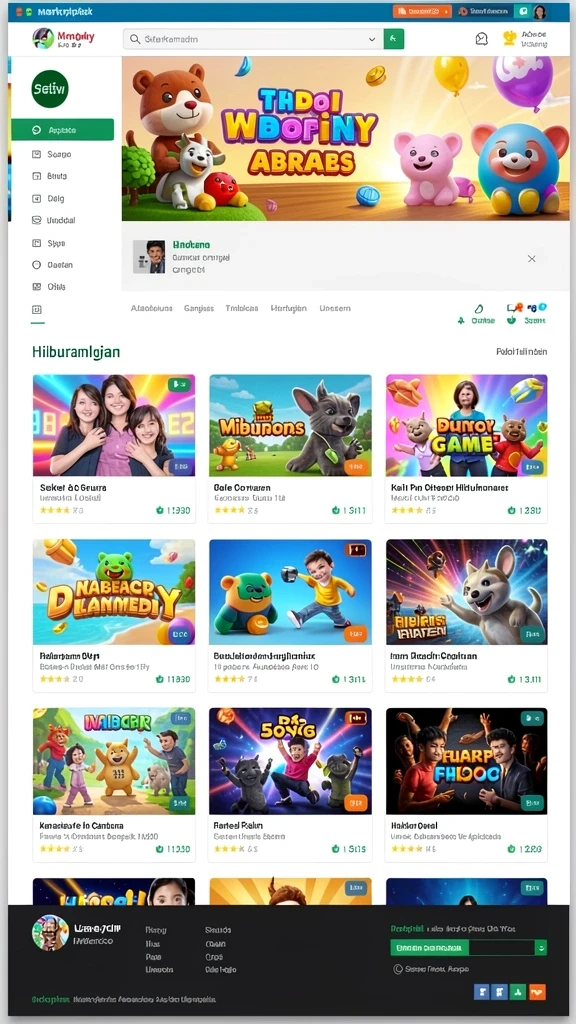576x1024 pixels.
Task: Open the dark card with two cheering men
Action: (x=466, y=761)
